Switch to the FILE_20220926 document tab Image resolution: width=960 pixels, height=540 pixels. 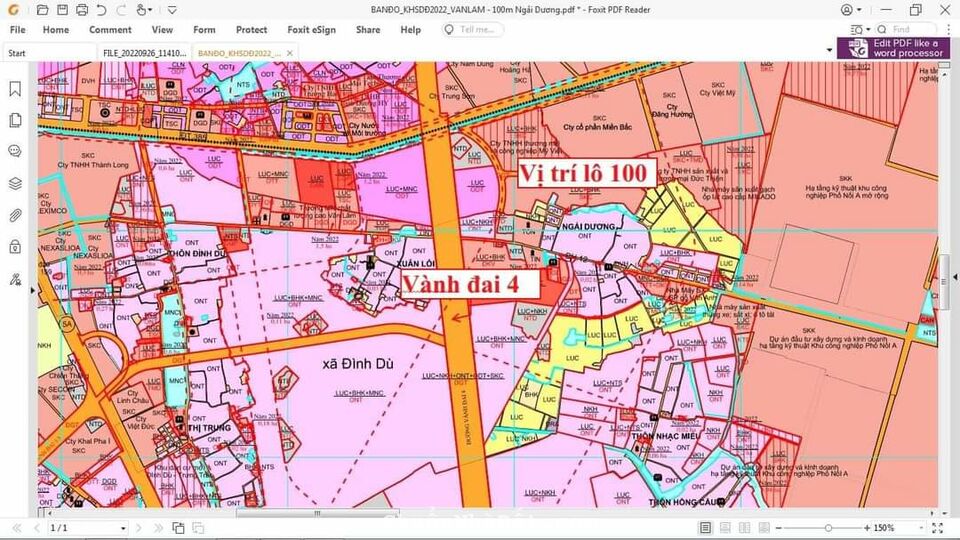click(142, 52)
